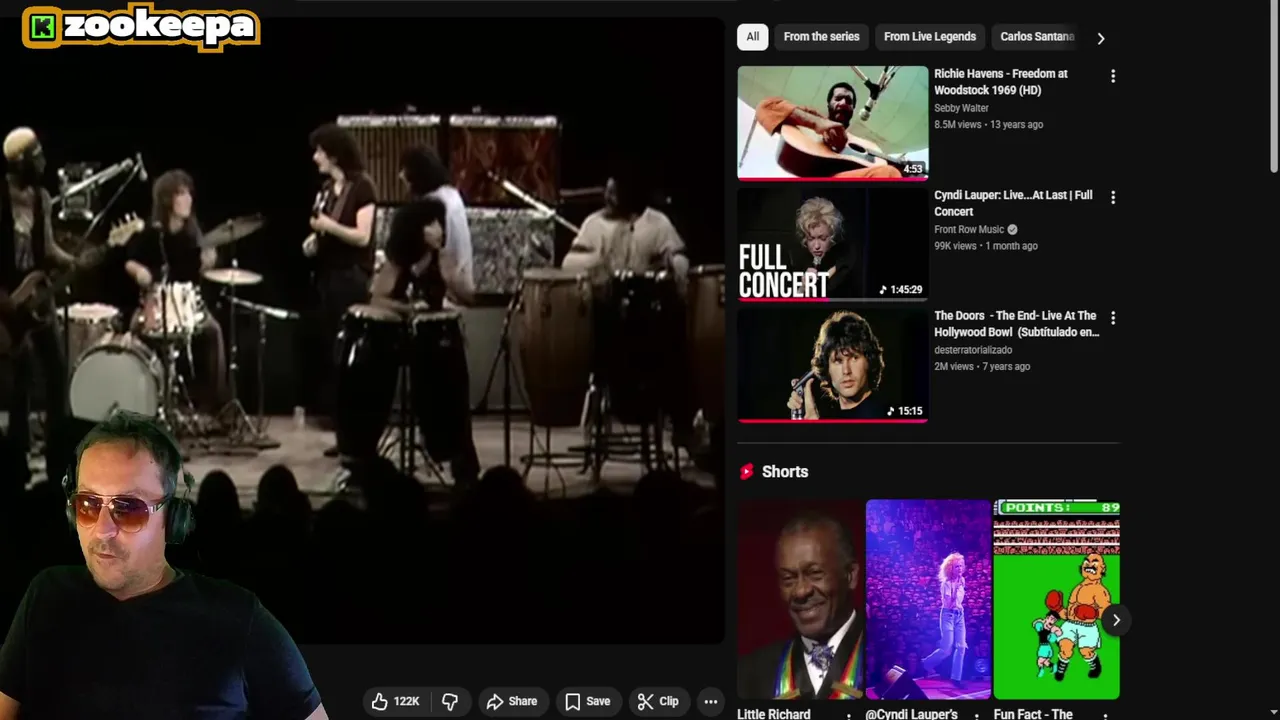Show next Shorts with arrow button
This screenshot has height=720, width=1280.
tap(1116, 620)
